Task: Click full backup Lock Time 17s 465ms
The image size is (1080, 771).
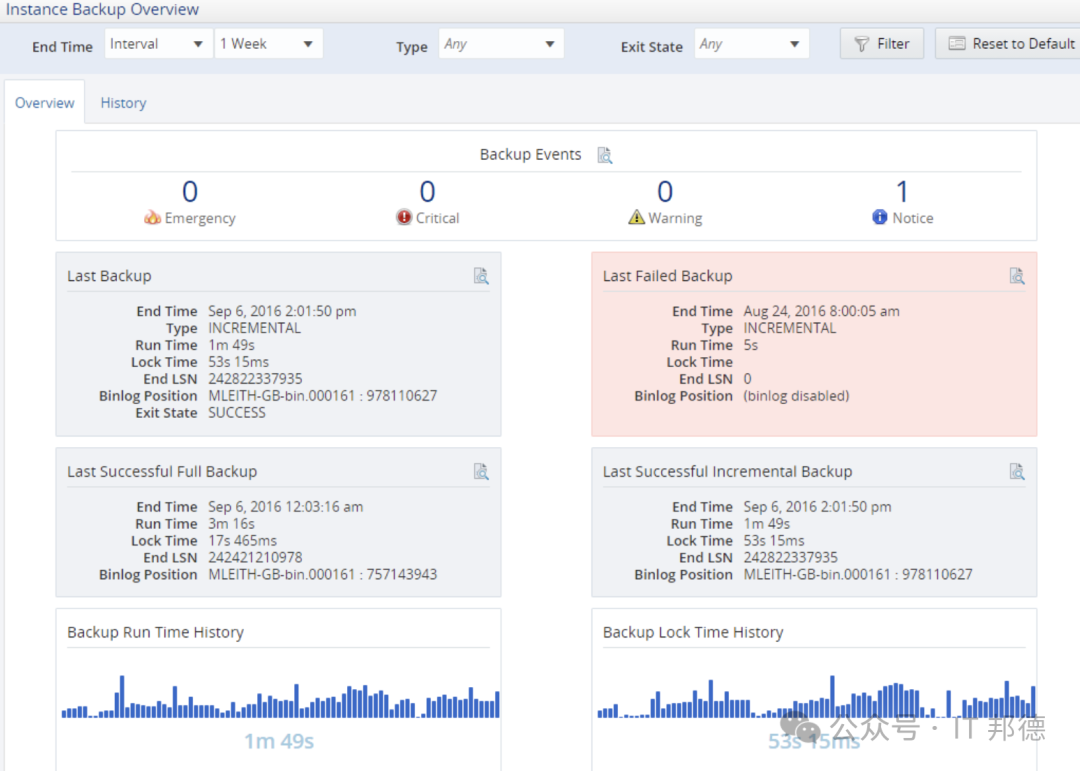Action: click(x=242, y=541)
